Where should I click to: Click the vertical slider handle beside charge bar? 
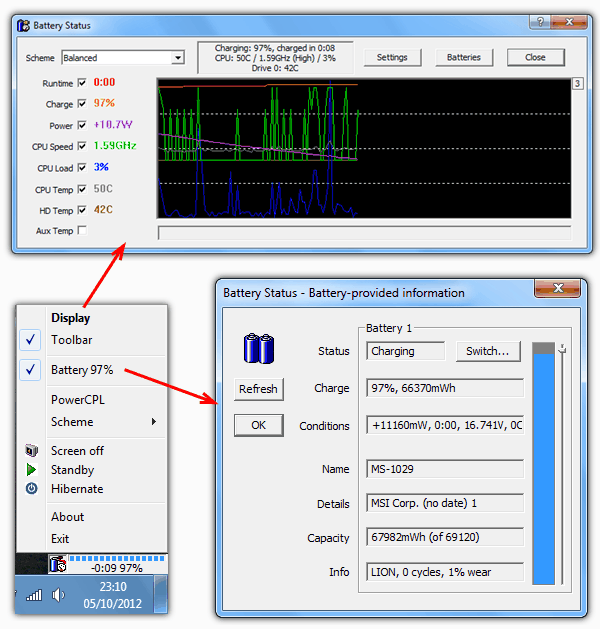[x=563, y=349]
